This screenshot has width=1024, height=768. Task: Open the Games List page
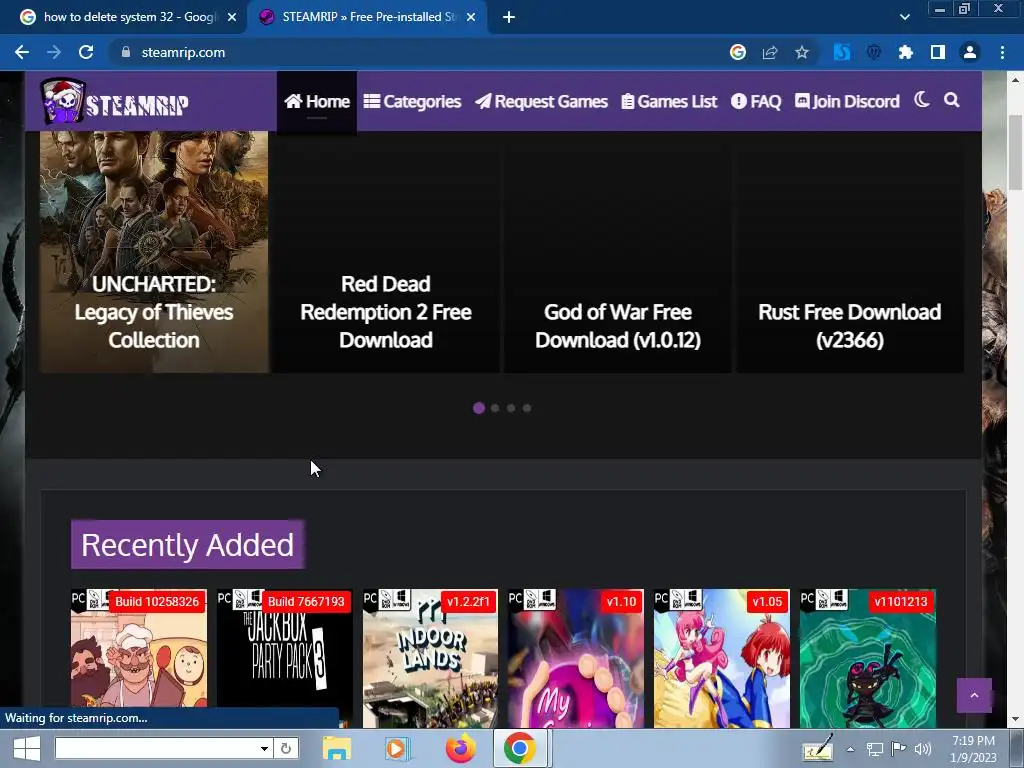pos(669,101)
